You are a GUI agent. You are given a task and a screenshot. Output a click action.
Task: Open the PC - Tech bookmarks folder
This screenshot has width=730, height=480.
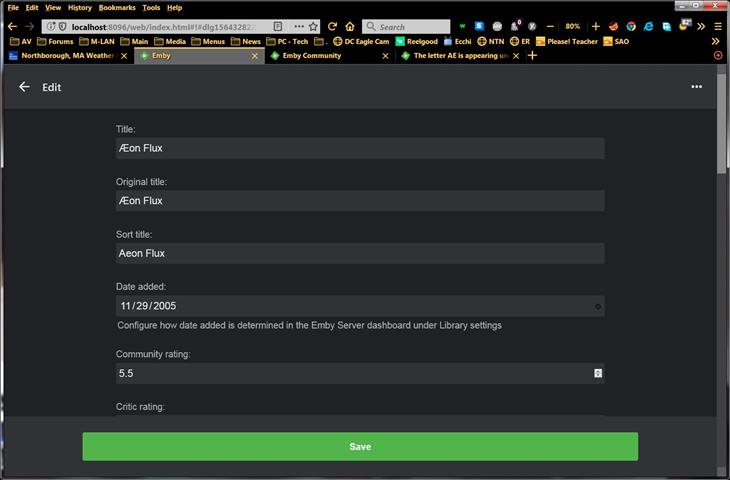[x=287, y=41]
